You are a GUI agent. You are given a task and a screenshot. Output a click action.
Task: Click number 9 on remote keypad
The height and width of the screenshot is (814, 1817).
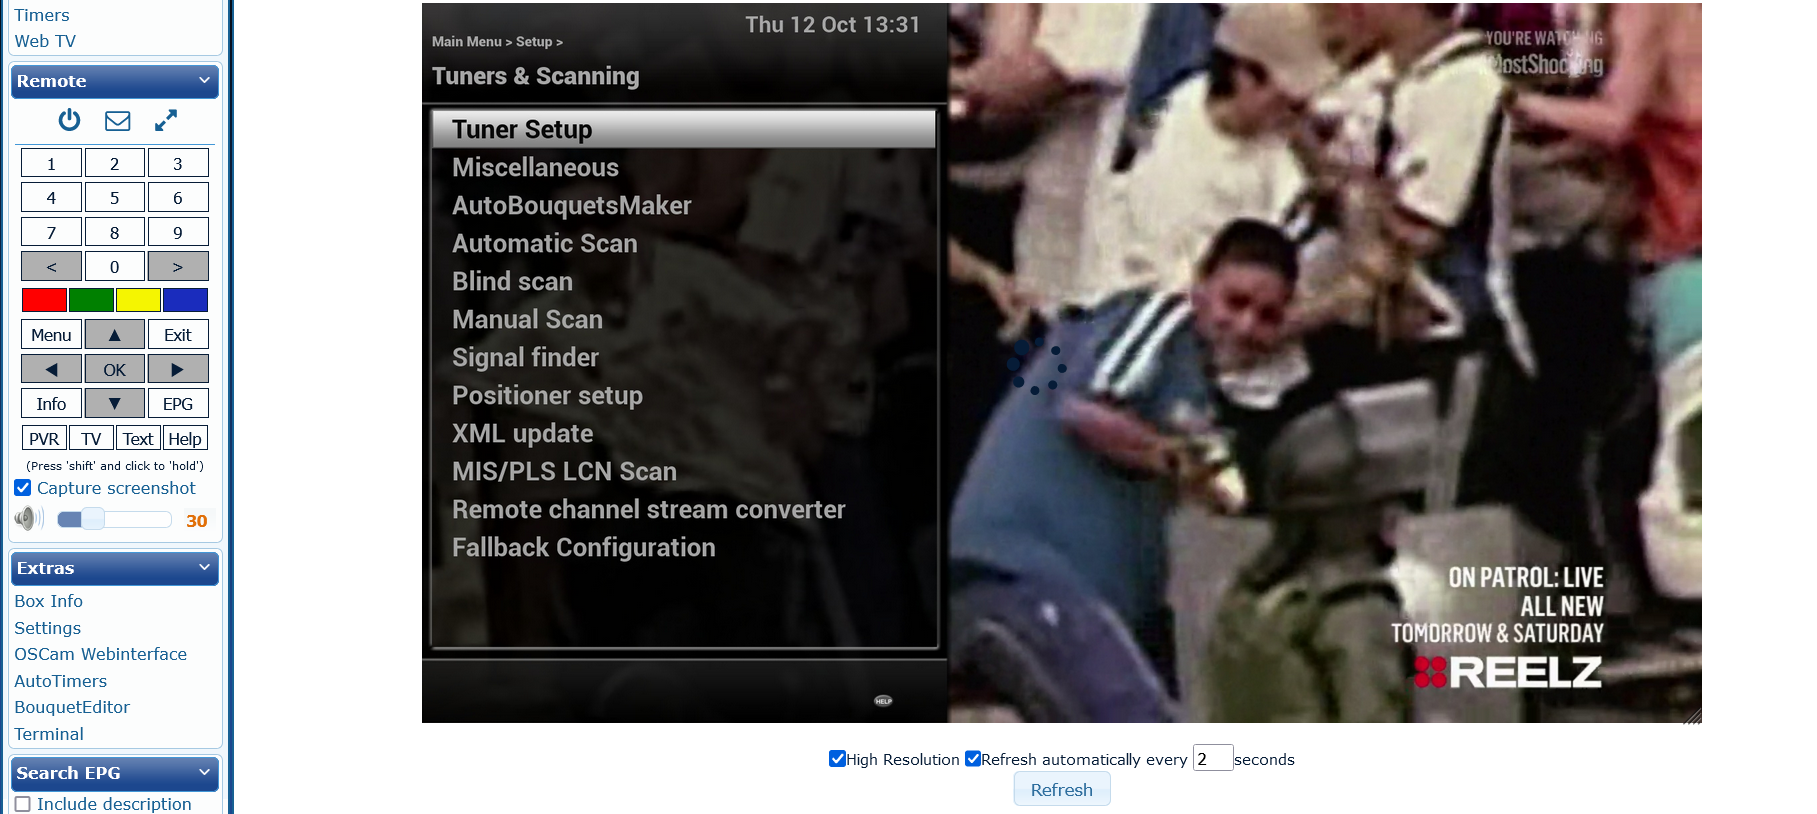[178, 232]
